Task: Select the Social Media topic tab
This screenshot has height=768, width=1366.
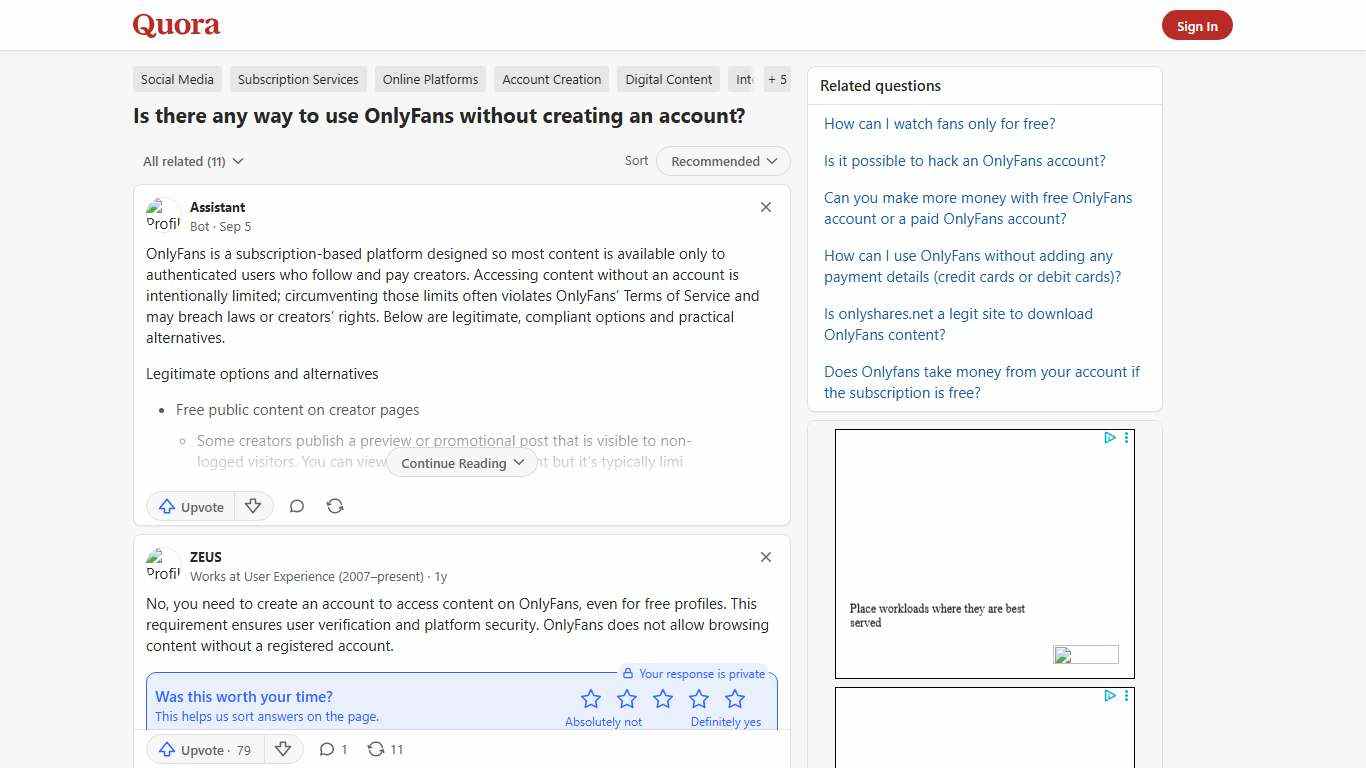Action: [177, 79]
